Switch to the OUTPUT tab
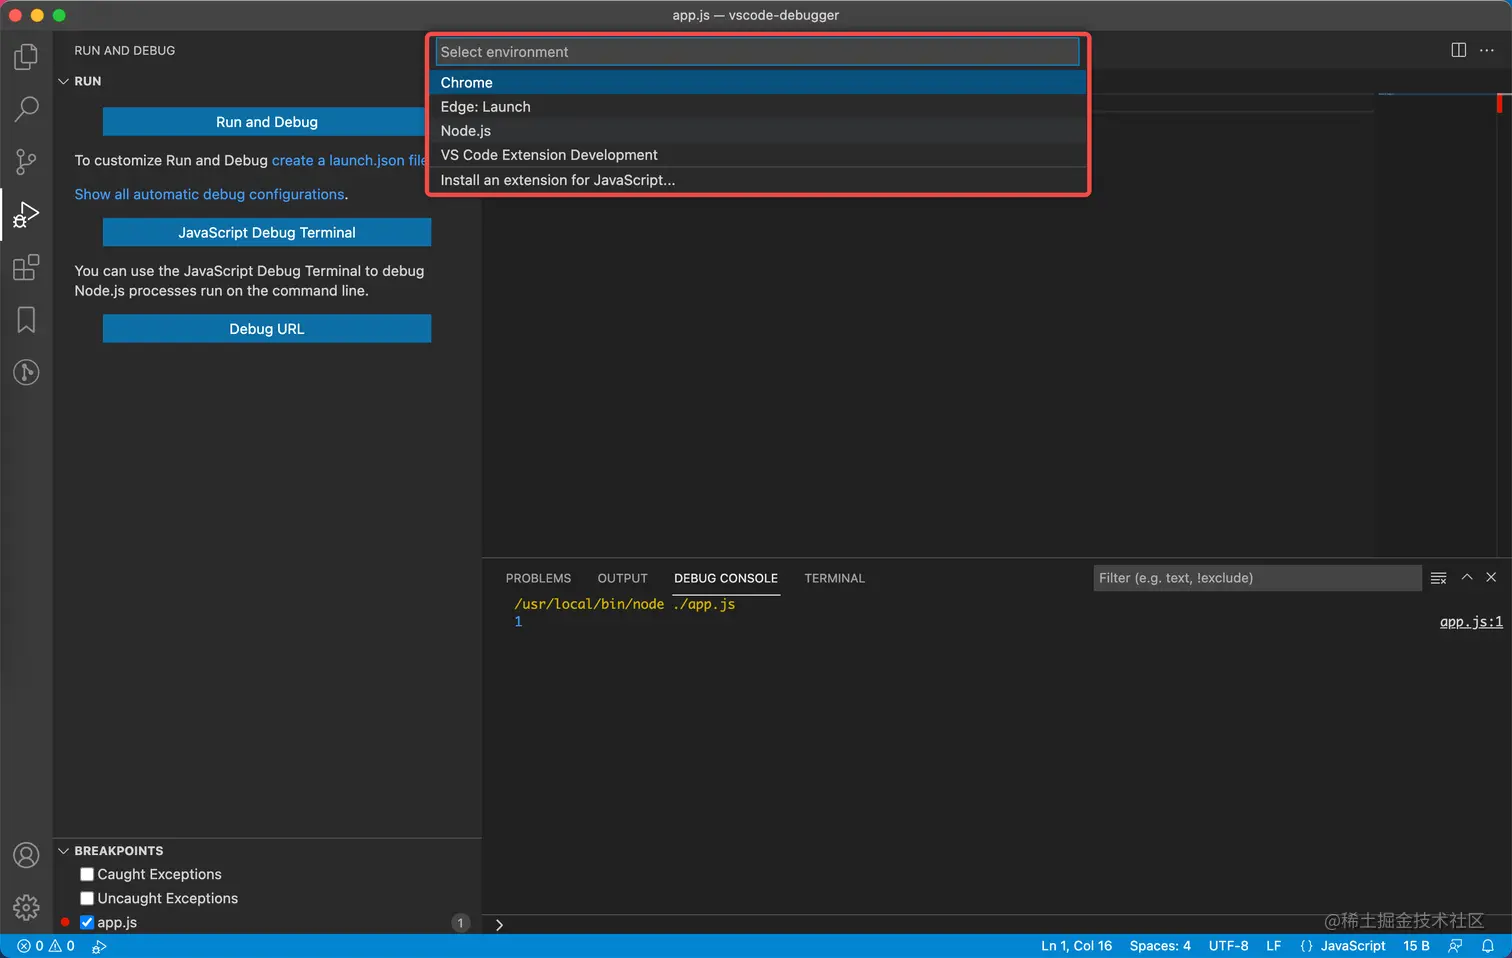 [622, 578]
